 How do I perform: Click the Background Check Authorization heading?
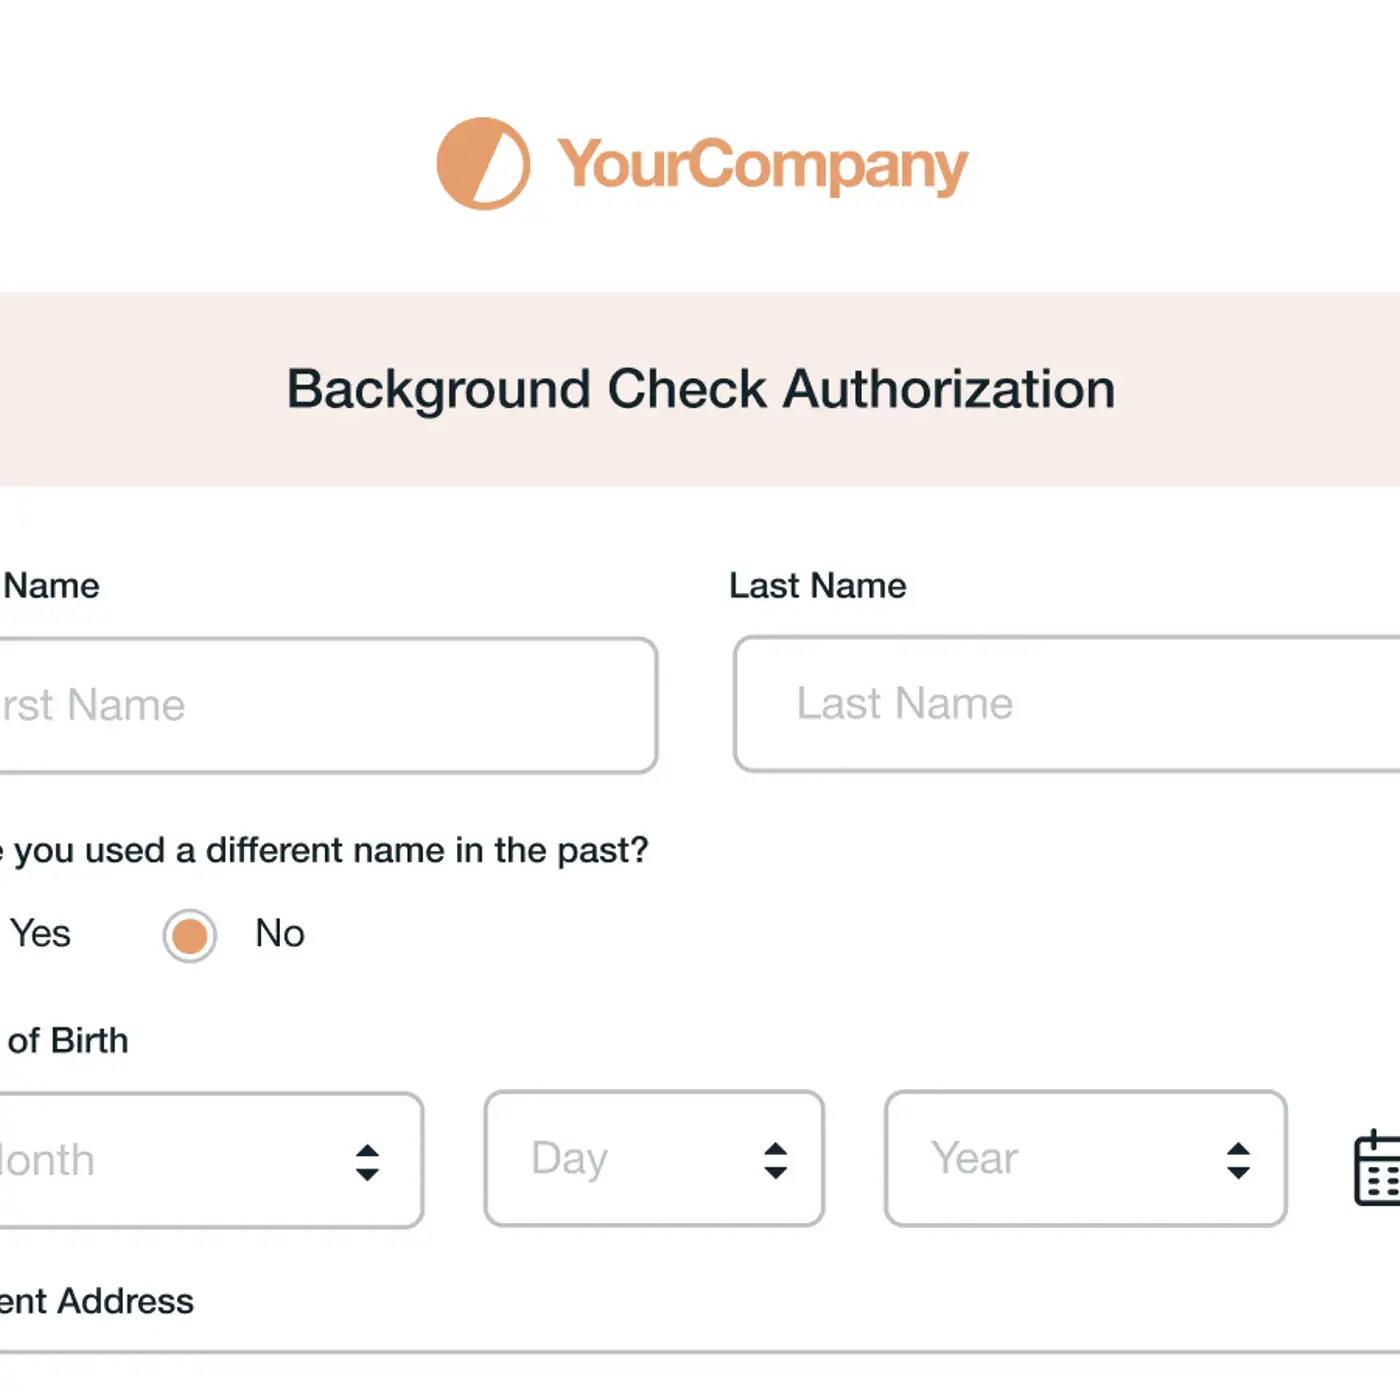(x=700, y=388)
